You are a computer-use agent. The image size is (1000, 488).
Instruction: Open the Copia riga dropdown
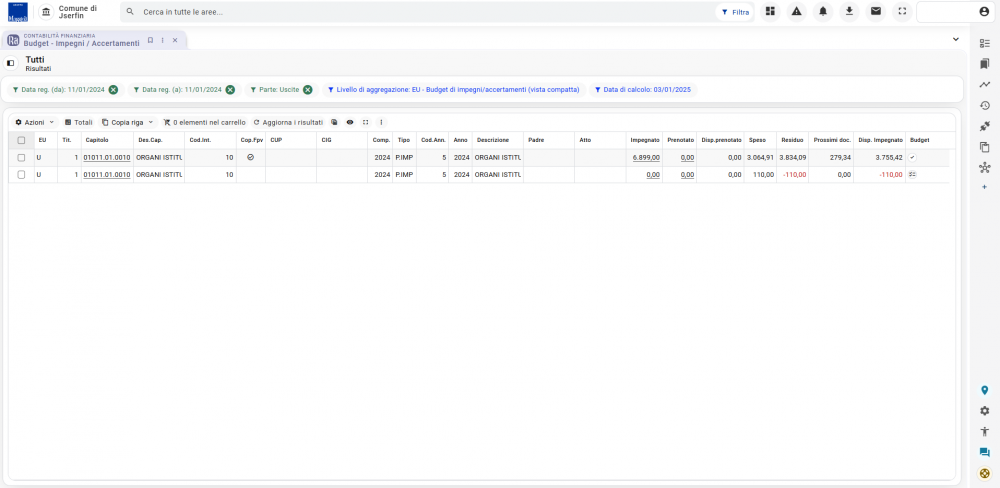tap(128, 122)
